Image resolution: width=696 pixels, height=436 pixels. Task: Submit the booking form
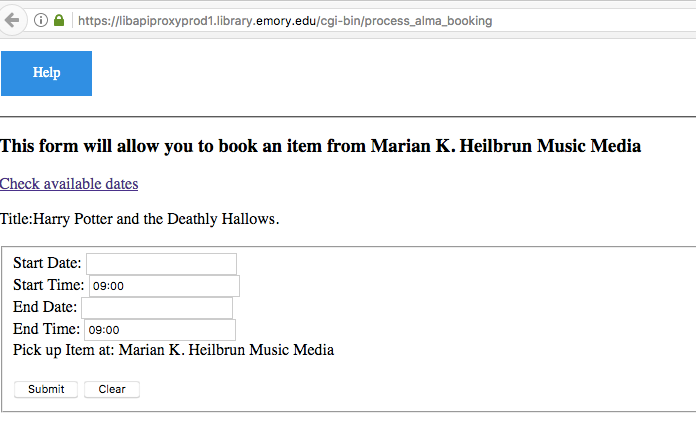tap(46, 389)
